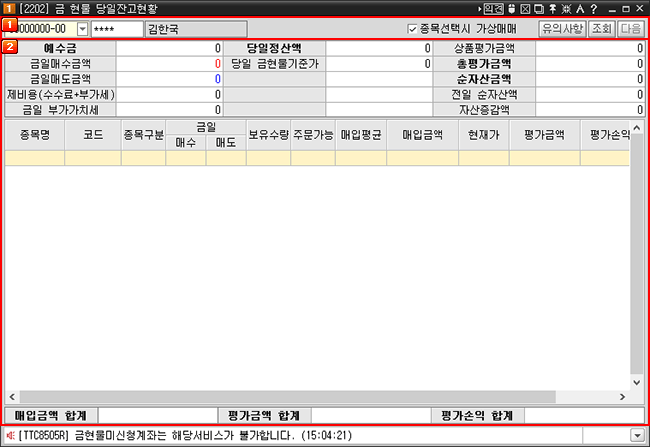
Task: Click the font size 'A' icon
Action: [x=578, y=9]
